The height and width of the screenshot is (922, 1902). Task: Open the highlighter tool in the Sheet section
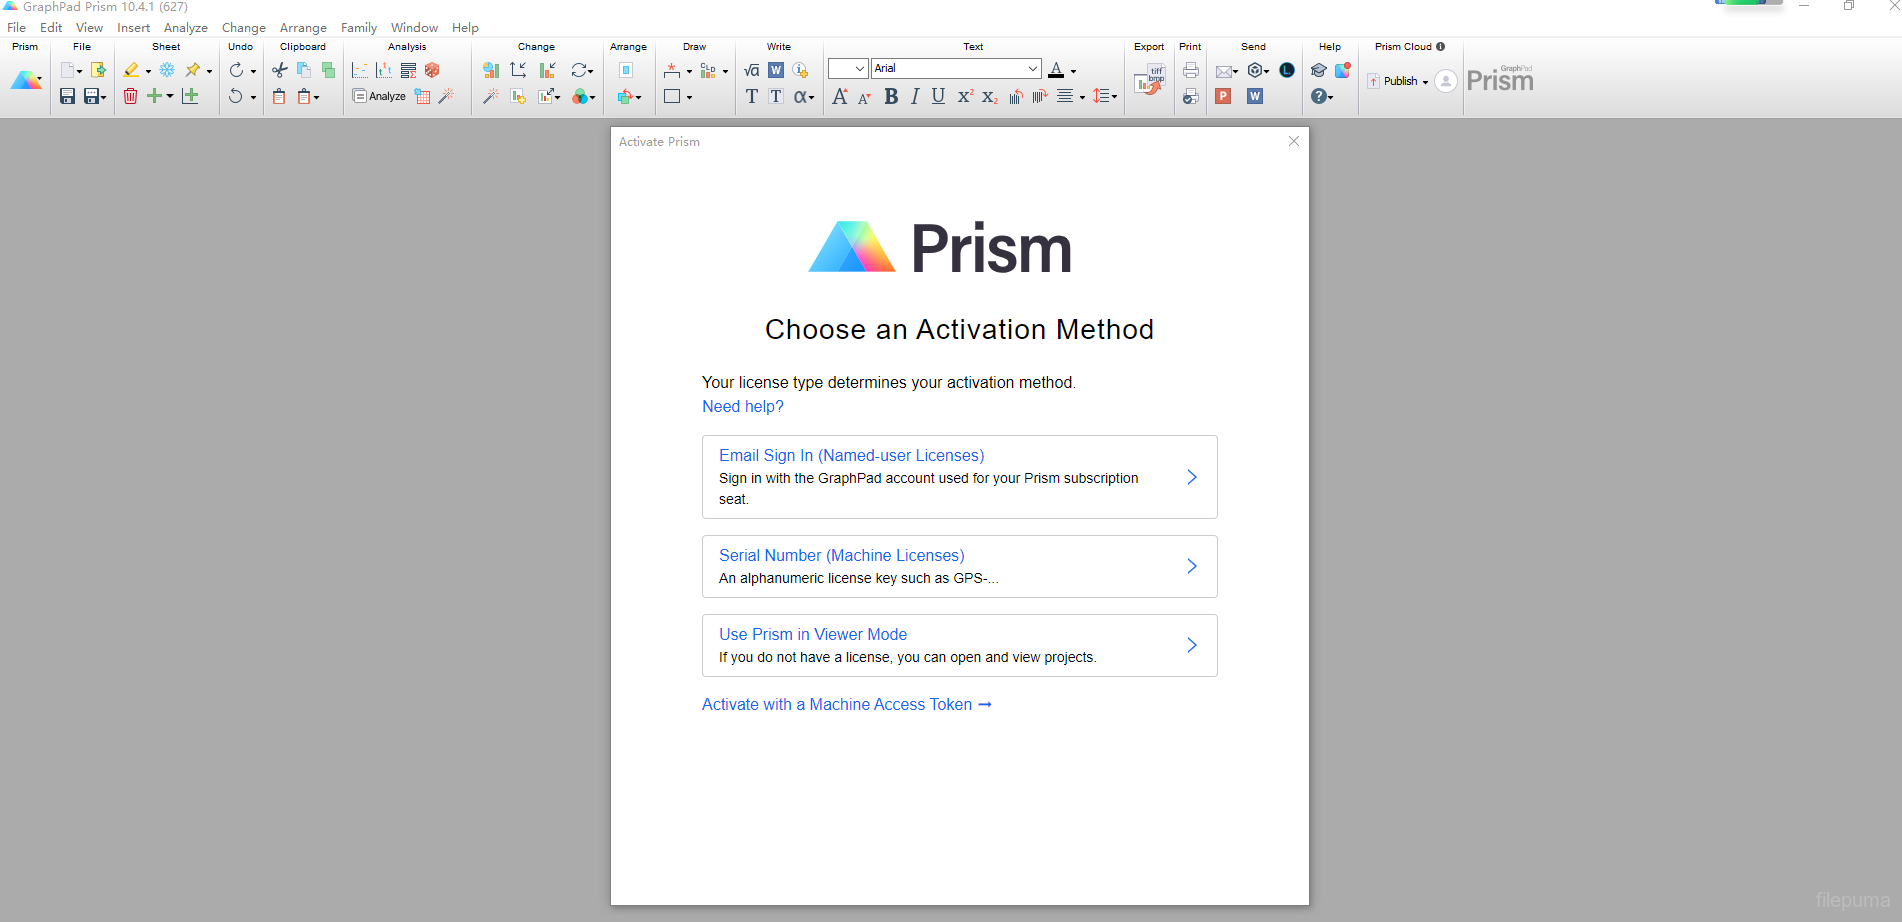click(x=133, y=69)
